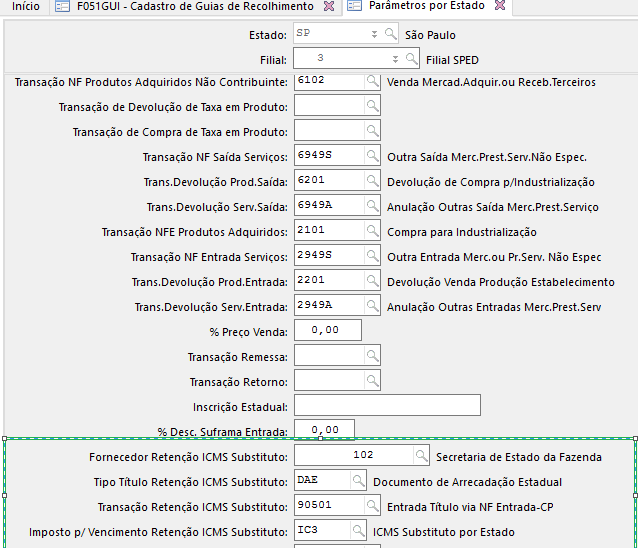
Task: Focus the % Desc. Suframa Entrada field
Action: (x=325, y=430)
